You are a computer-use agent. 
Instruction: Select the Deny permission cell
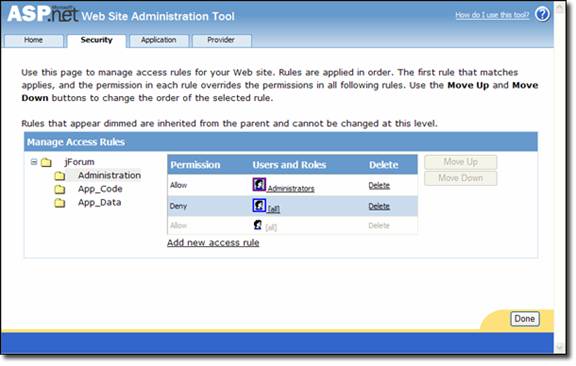pos(179,206)
